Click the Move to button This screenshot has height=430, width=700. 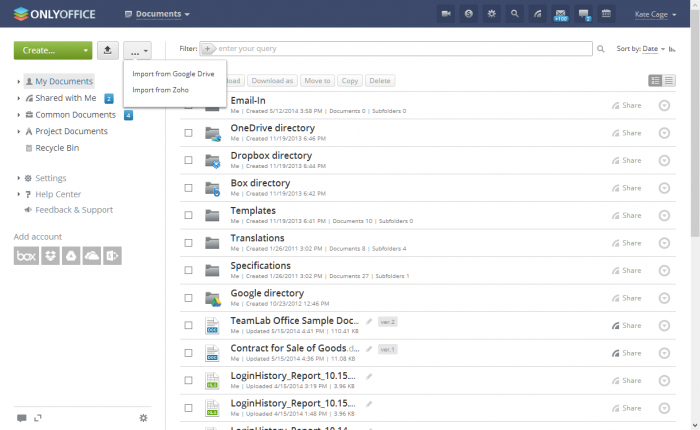point(317,81)
